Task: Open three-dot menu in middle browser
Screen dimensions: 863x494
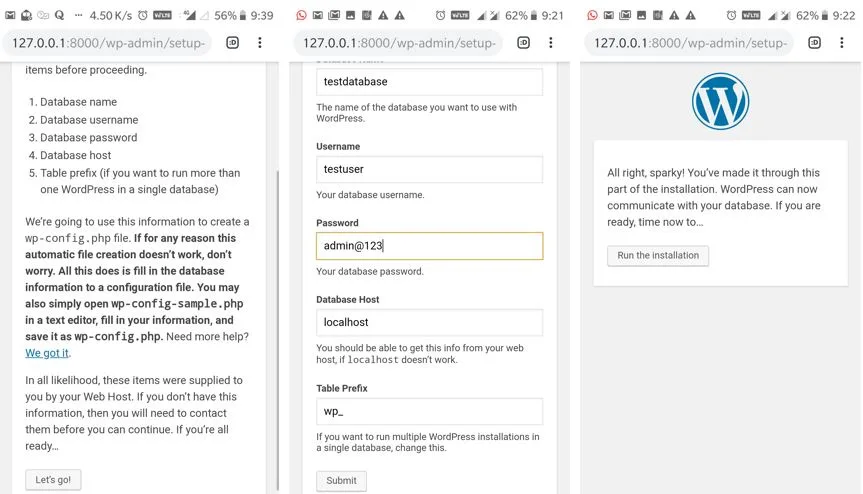Action: pyautogui.click(x=550, y=43)
